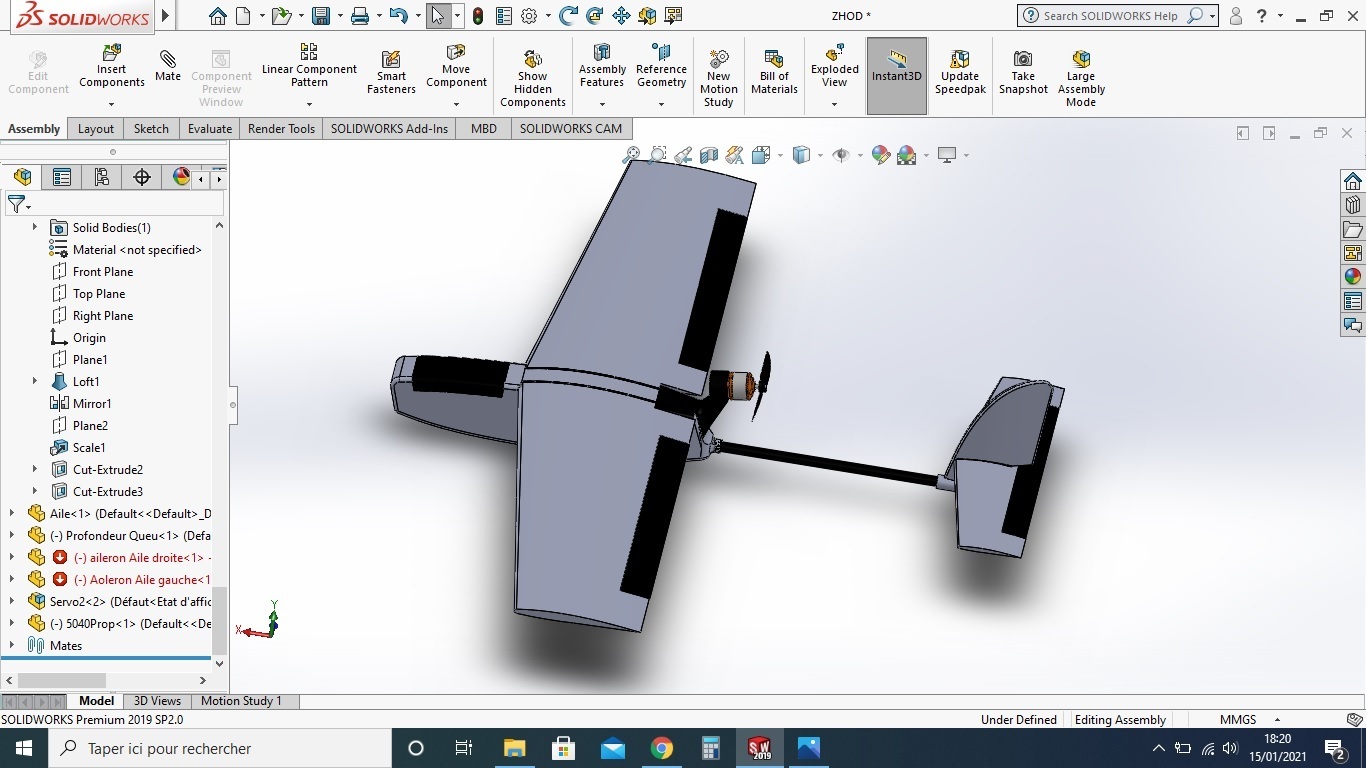Click the Mate tool in the ribbon
Image resolution: width=1366 pixels, height=768 pixels.
coord(167,66)
